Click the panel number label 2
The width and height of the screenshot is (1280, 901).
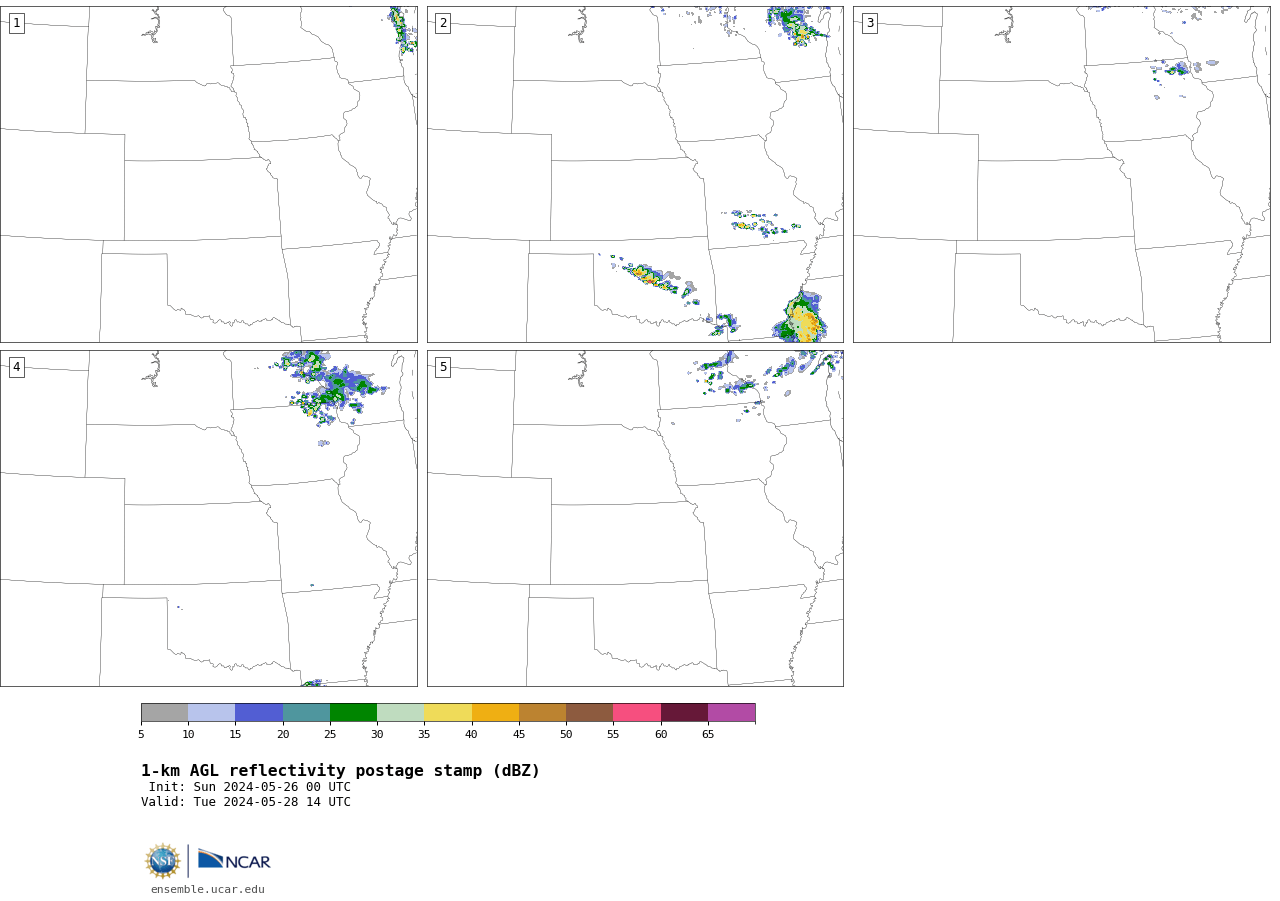click(x=443, y=23)
